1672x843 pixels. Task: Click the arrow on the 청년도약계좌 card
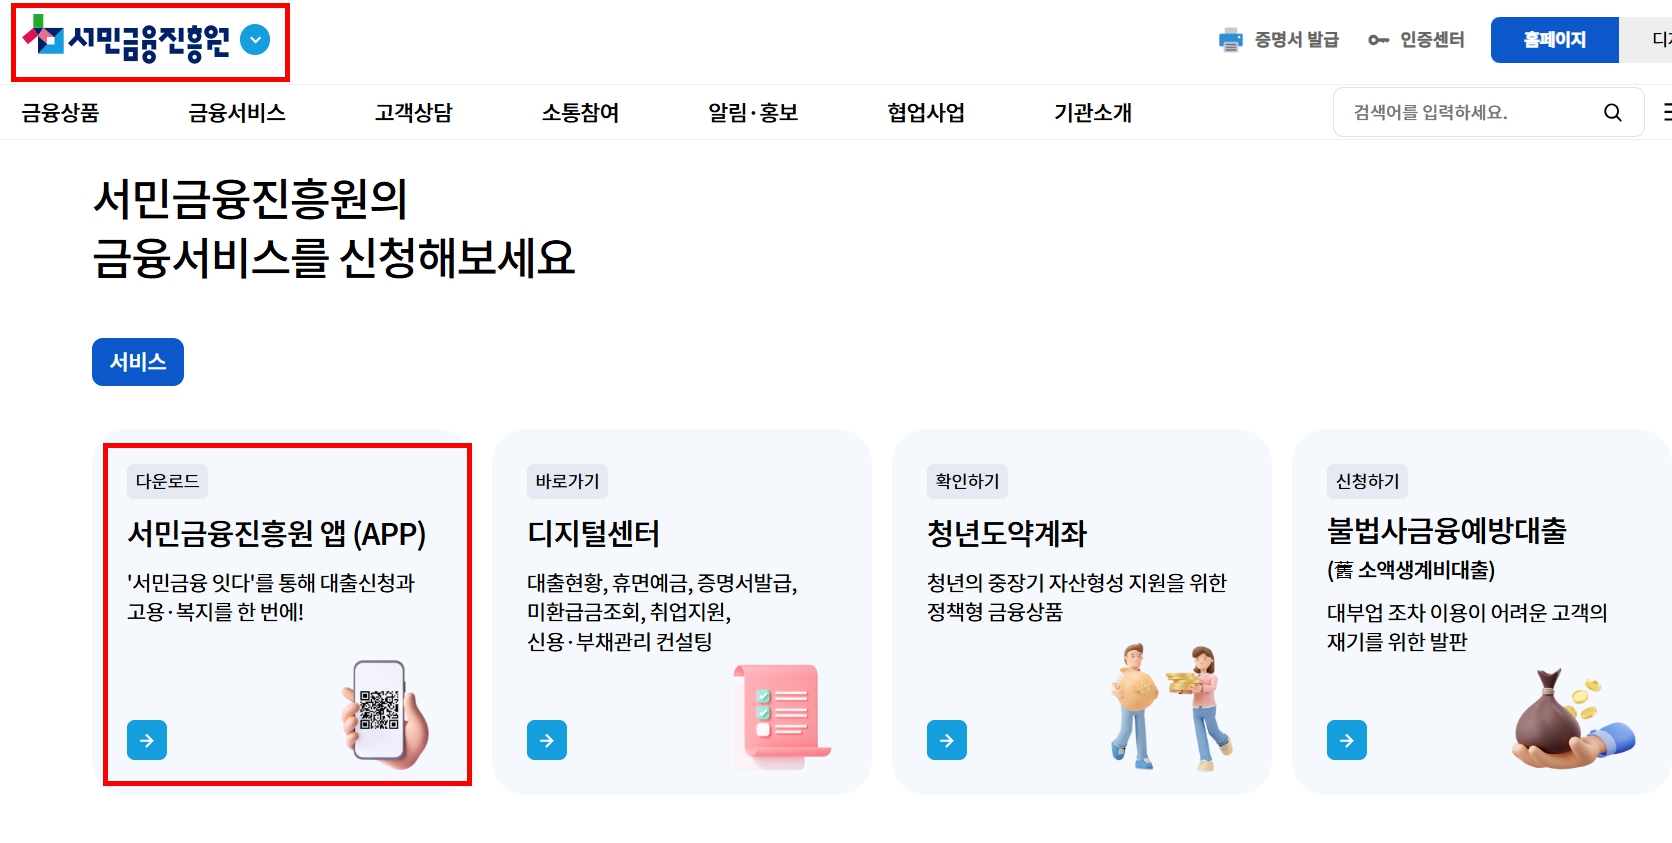coord(947,740)
